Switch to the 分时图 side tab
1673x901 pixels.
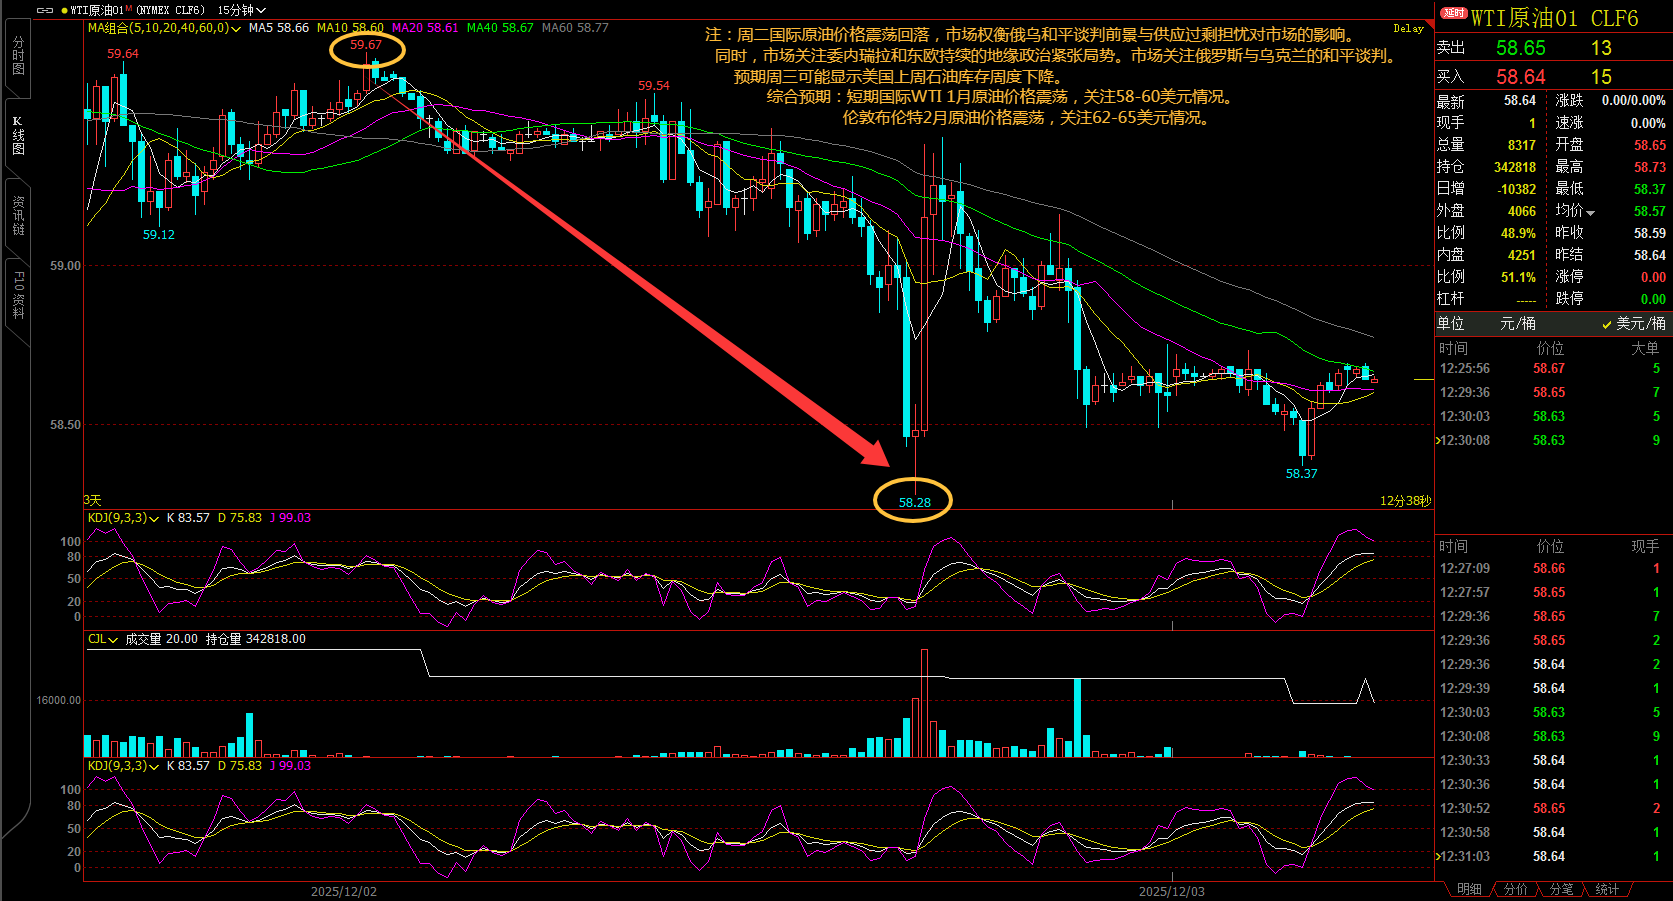18,57
